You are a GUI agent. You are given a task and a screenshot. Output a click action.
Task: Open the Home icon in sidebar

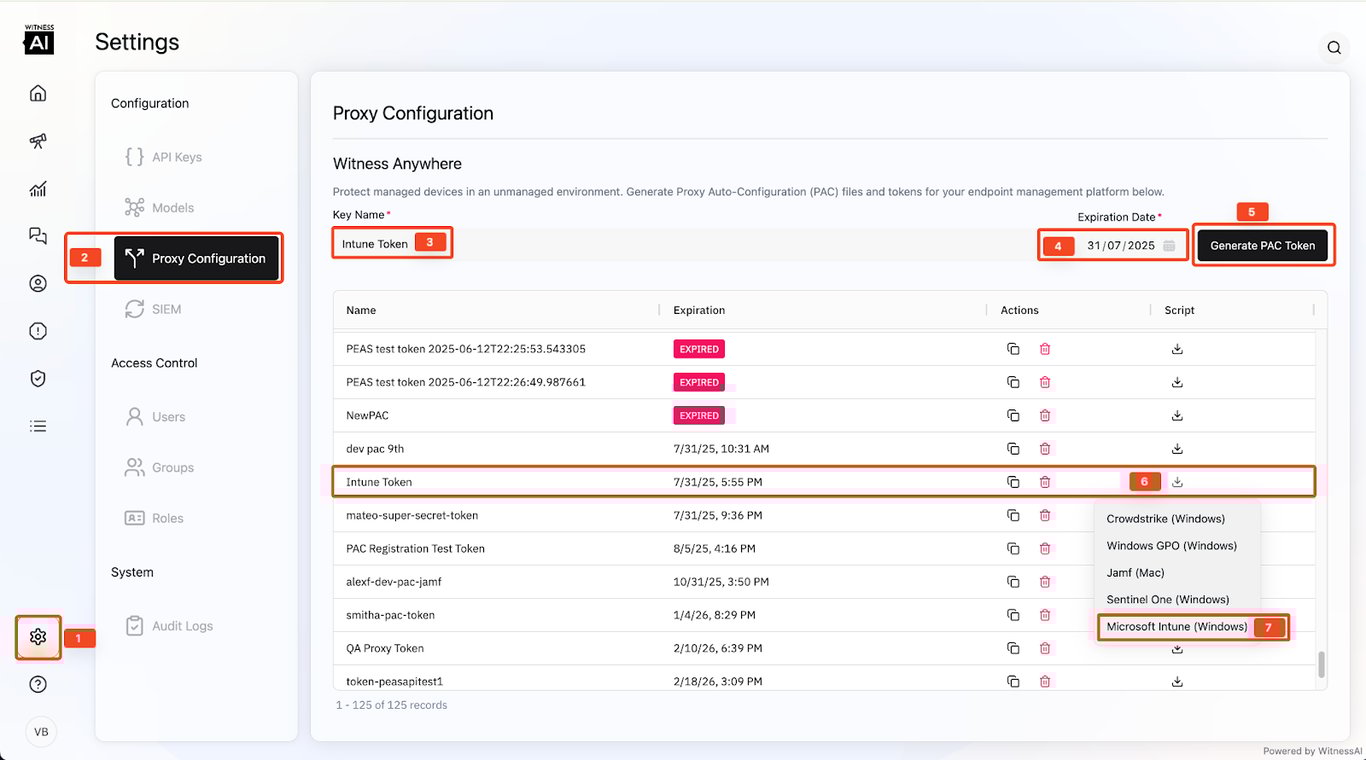coord(38,94)
